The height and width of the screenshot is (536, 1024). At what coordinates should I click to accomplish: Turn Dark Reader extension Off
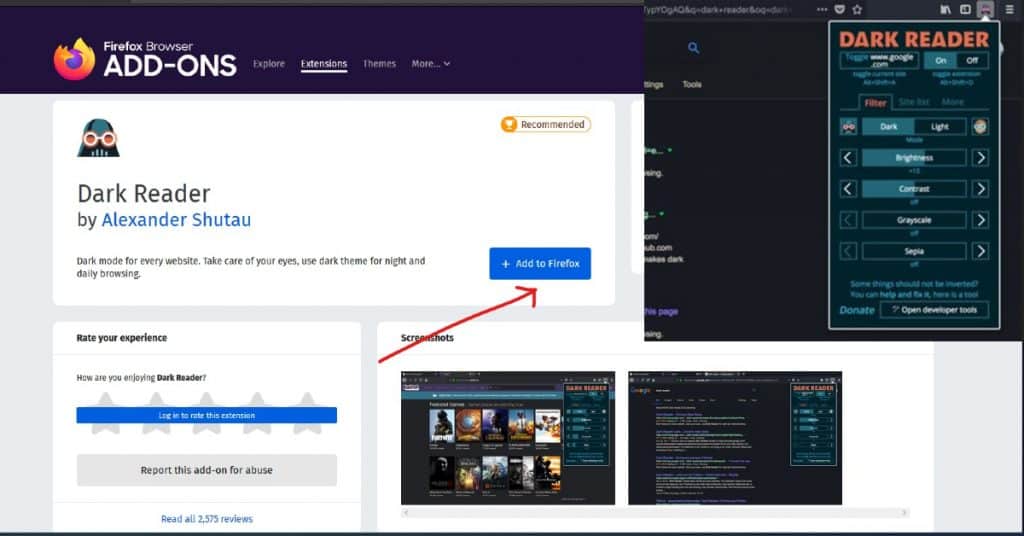click(972, 60)
